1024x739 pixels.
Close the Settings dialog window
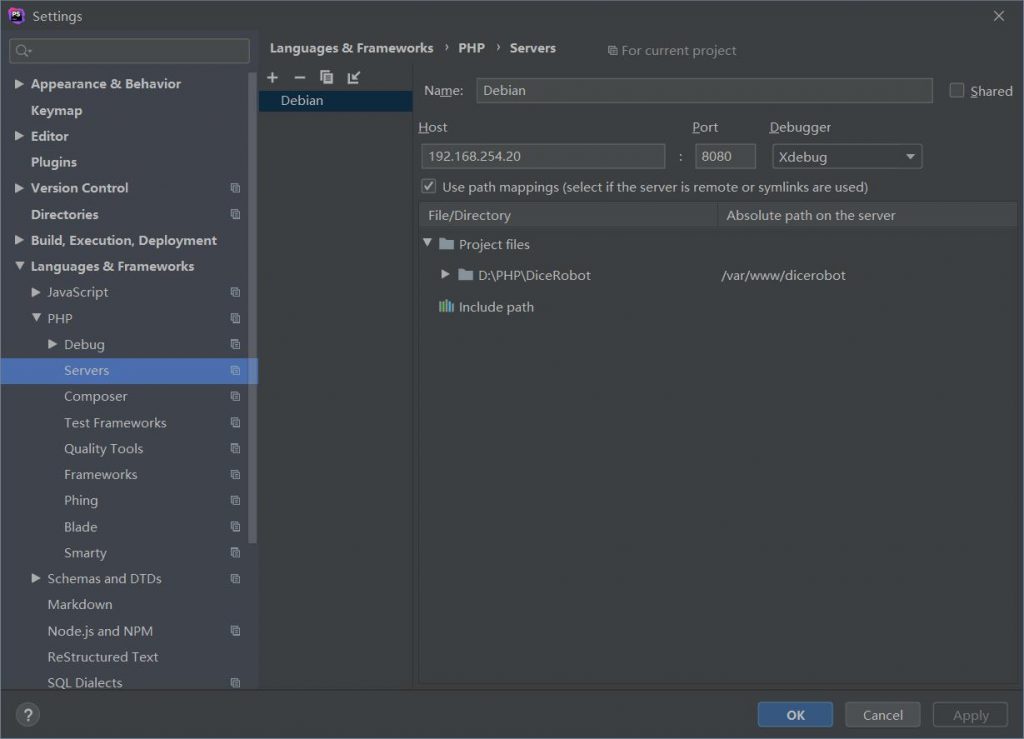[999, 16]
